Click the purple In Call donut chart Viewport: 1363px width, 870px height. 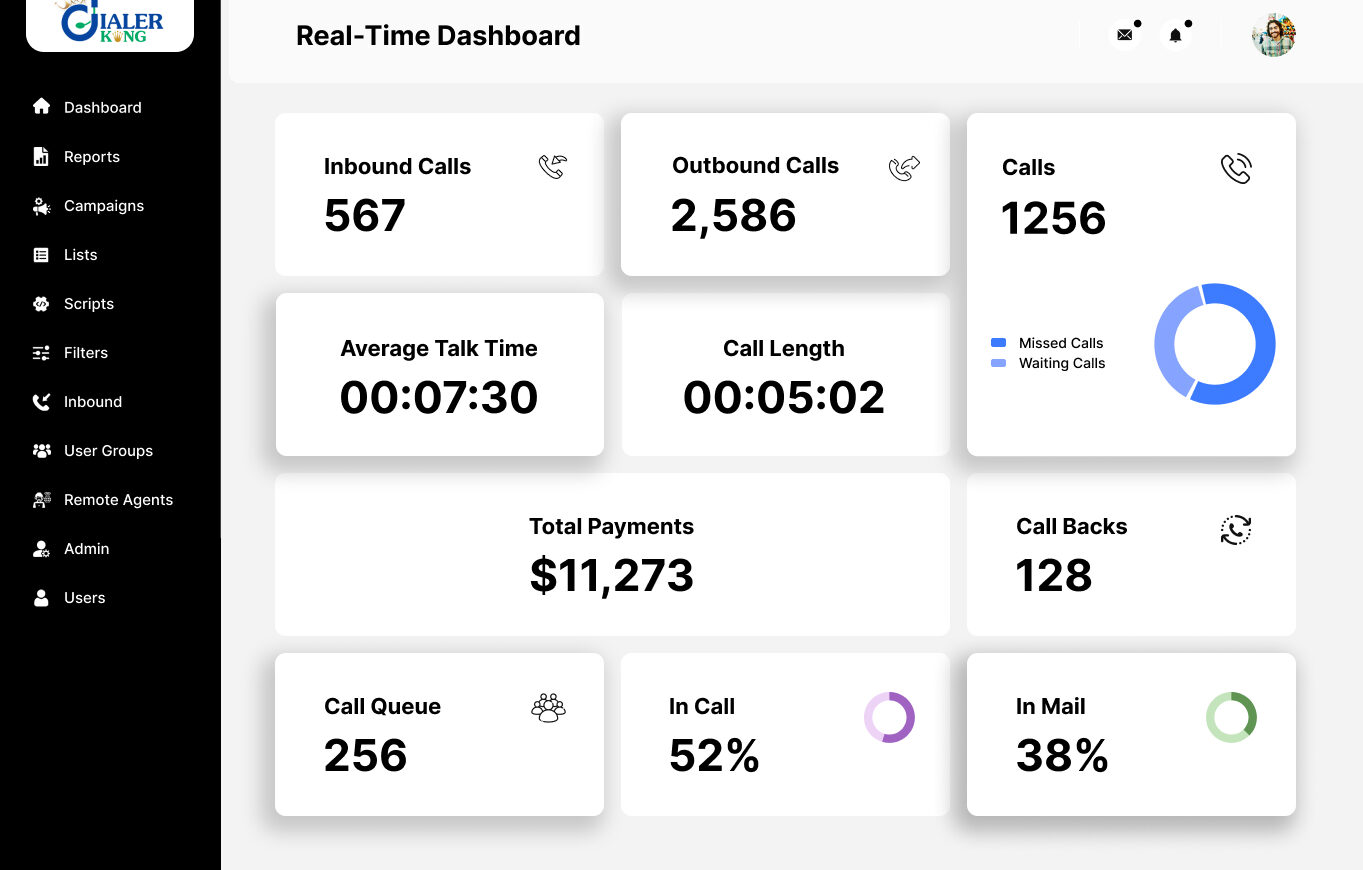889,717
